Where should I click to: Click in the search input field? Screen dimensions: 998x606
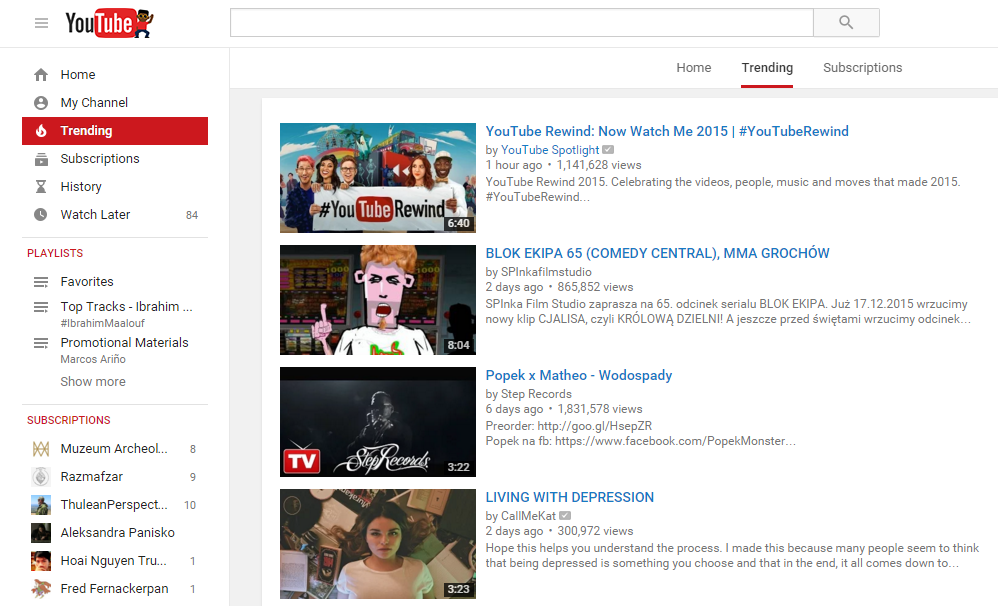coord(522,22)
